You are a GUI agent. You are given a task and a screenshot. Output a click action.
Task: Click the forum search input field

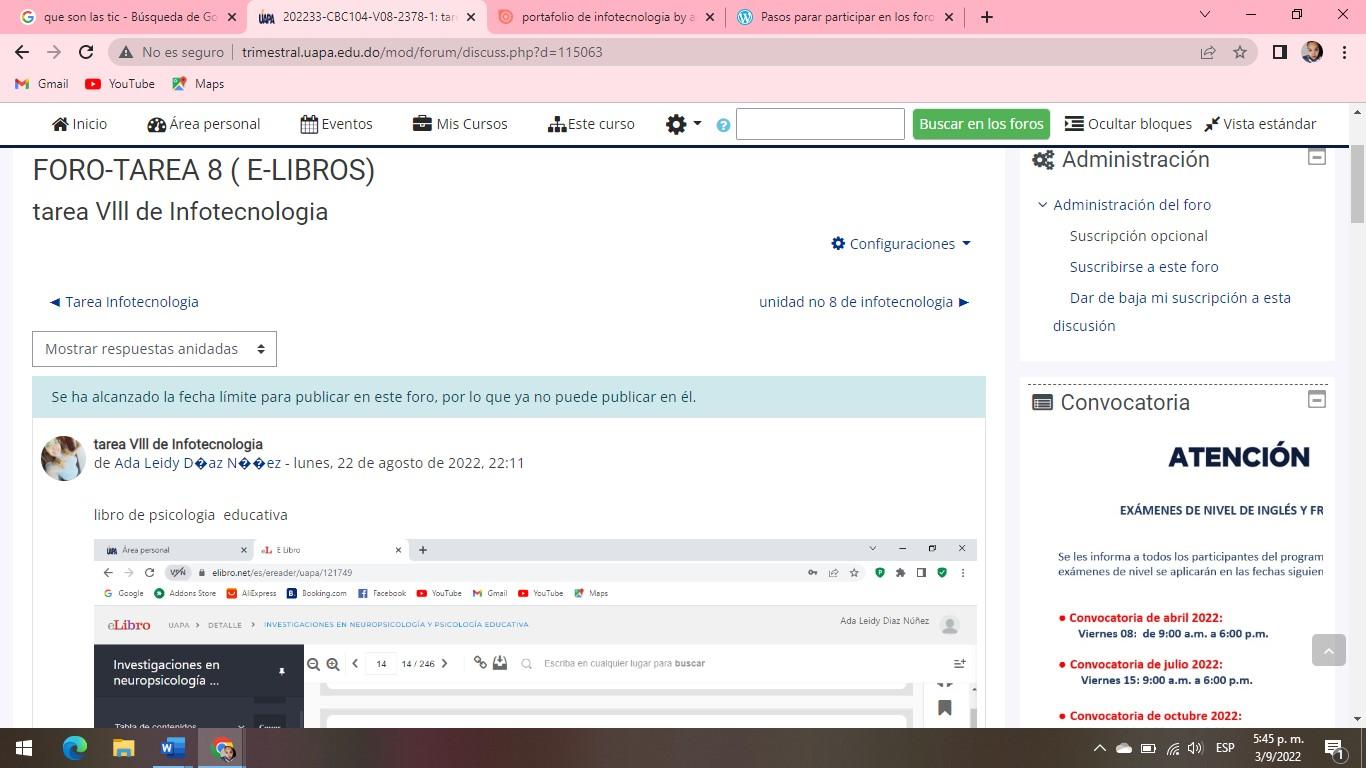820,124
